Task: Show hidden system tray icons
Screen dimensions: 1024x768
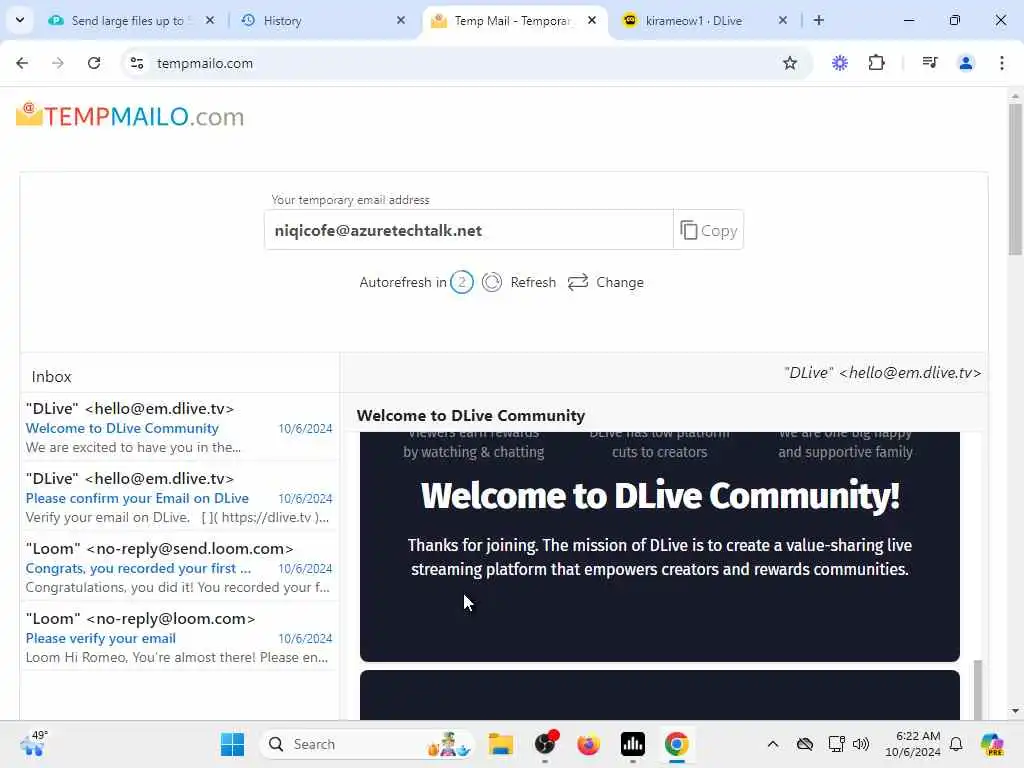Action: point(773,744)
